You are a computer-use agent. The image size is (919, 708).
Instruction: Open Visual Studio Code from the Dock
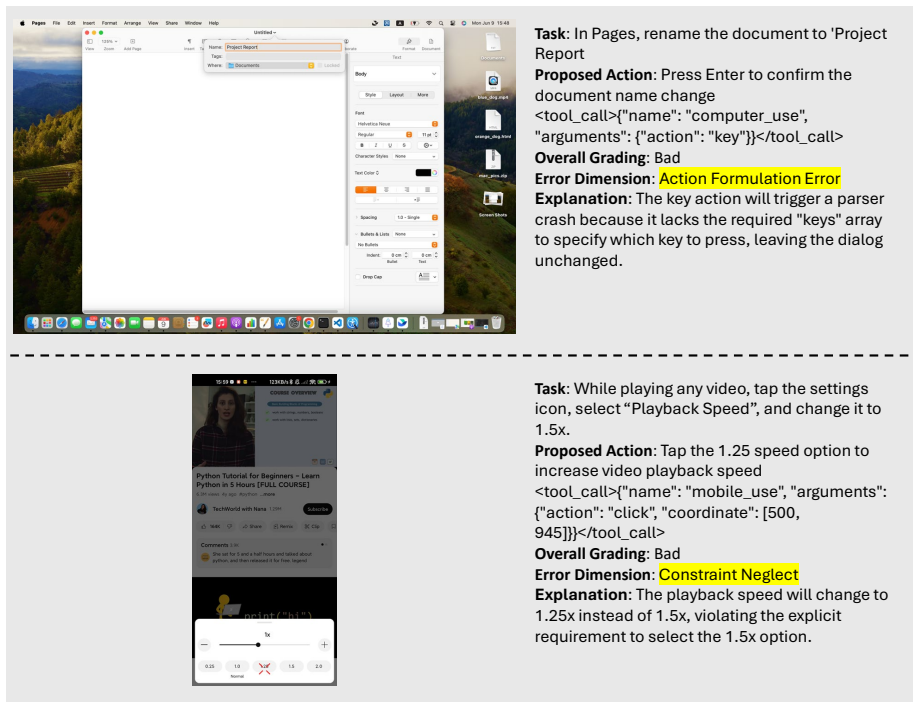pyautogui.click(x=338, y=323)
